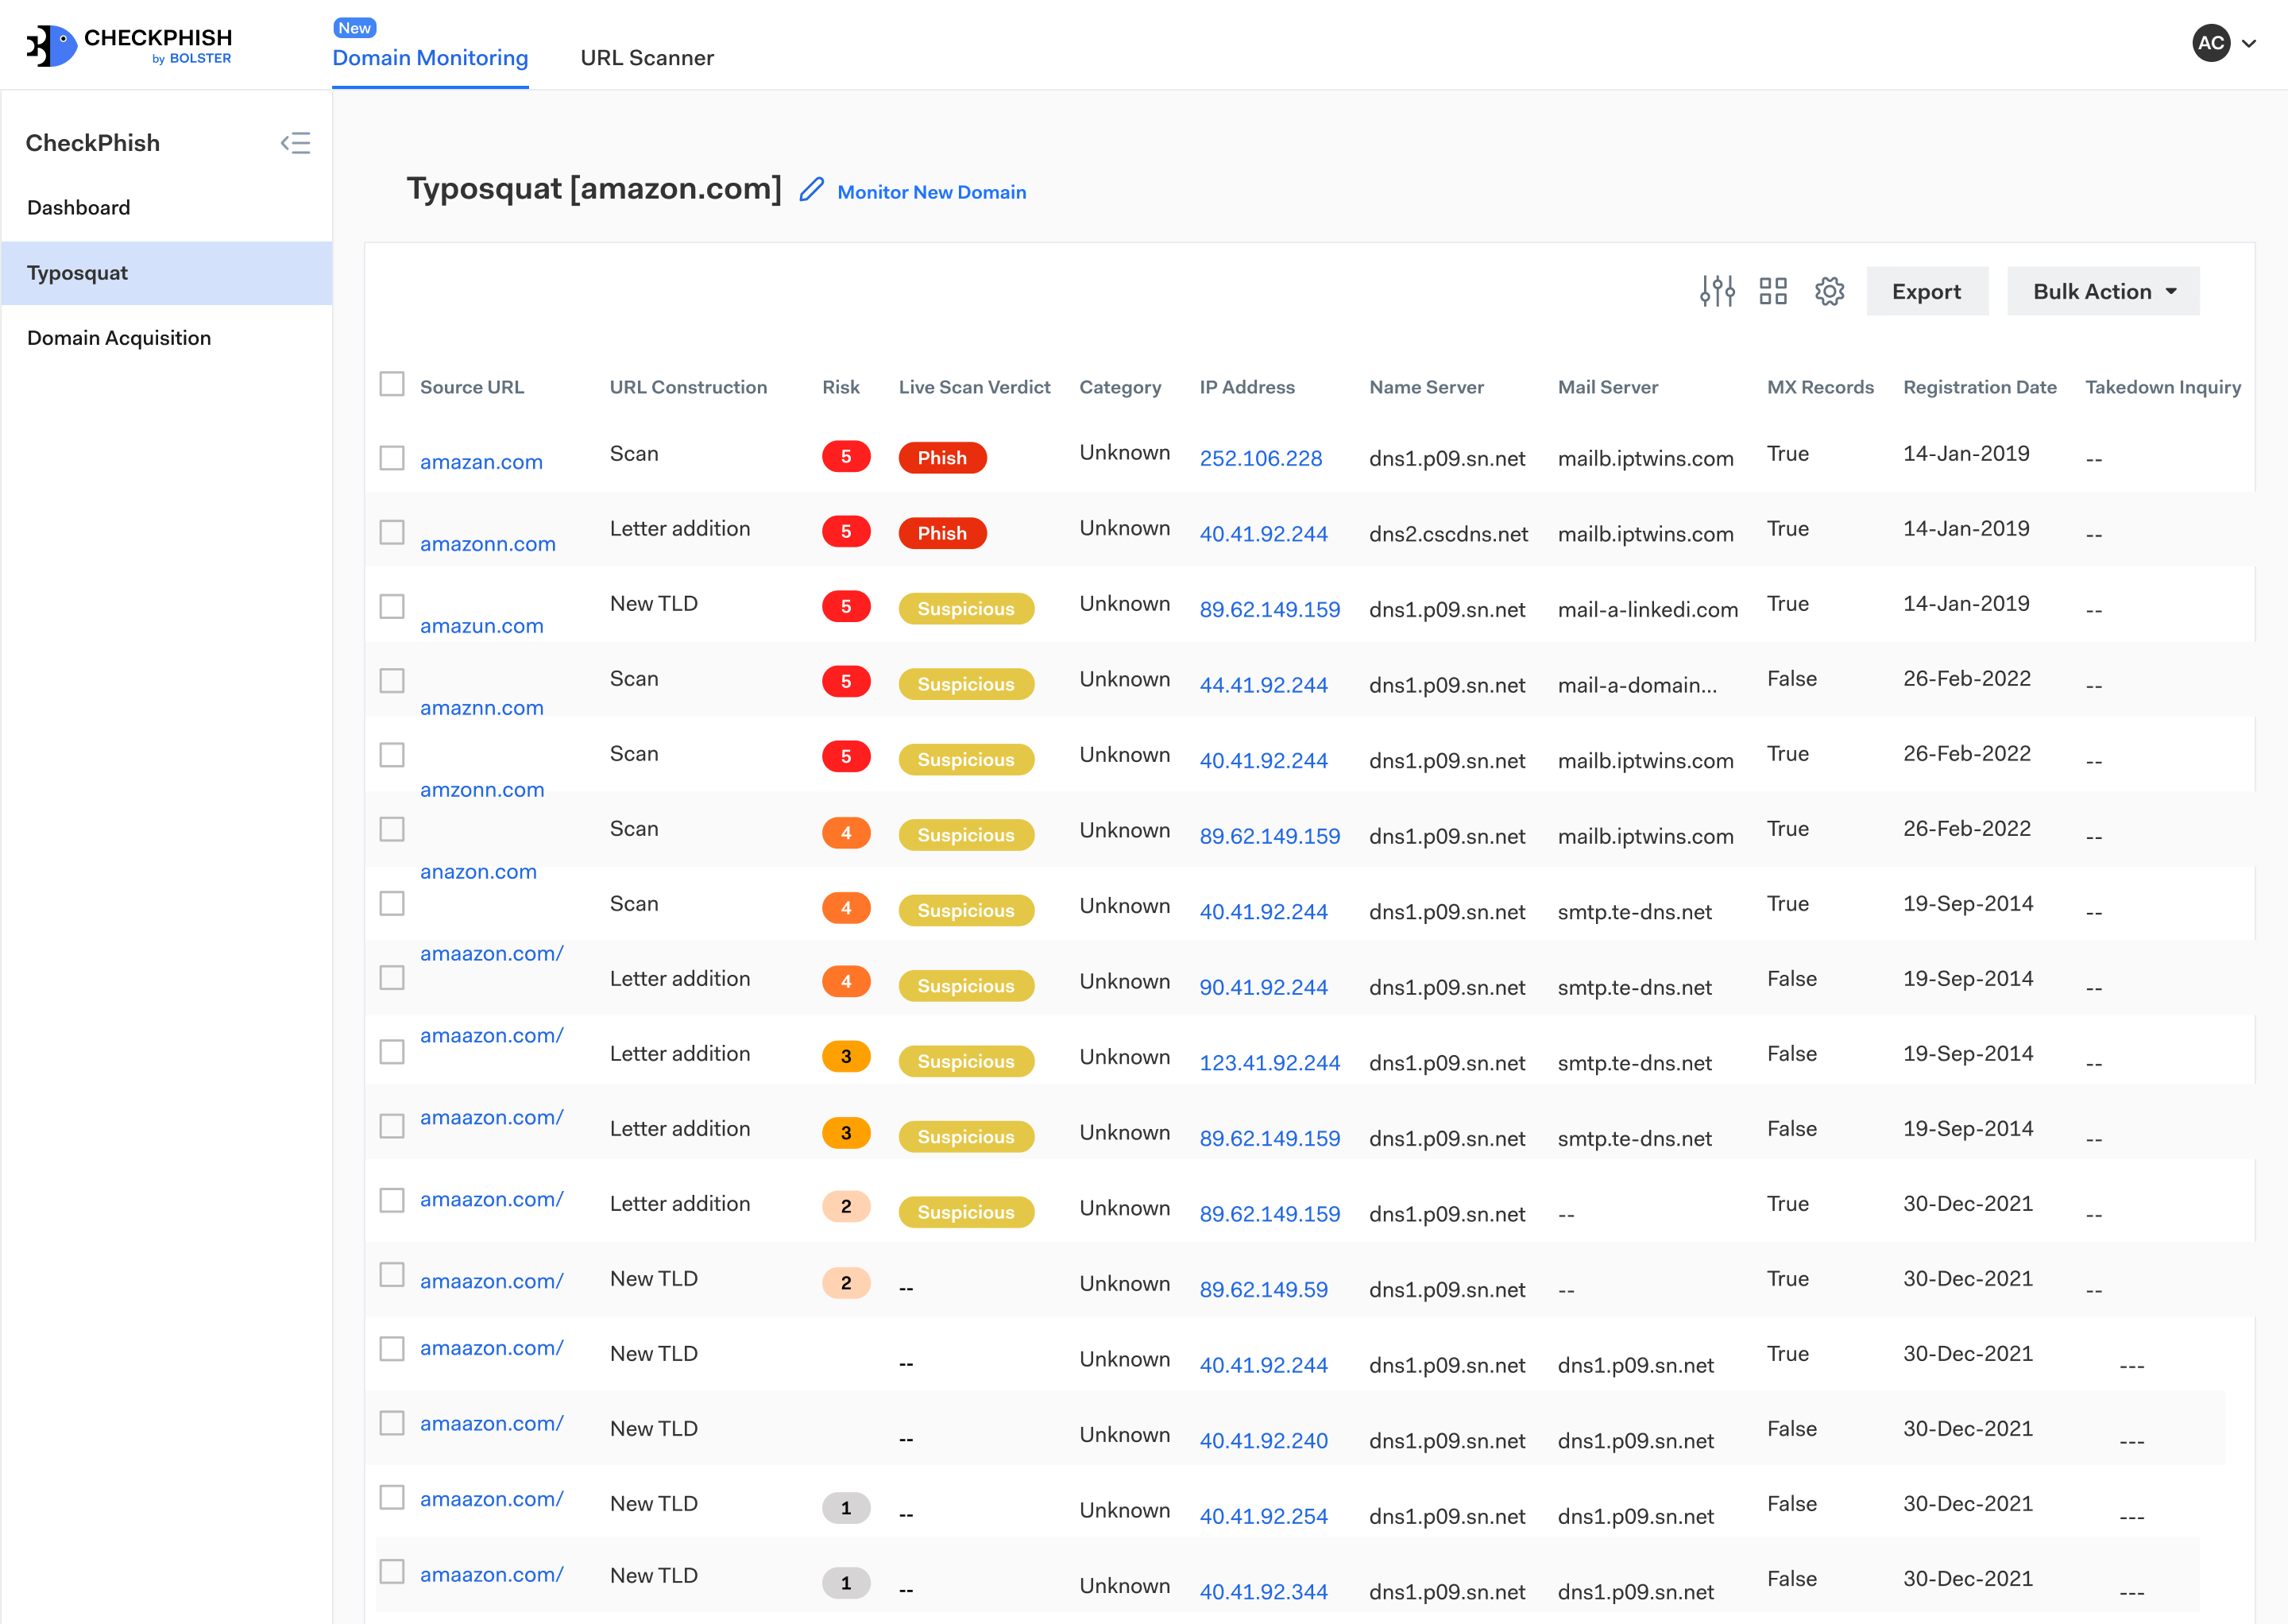Viewport: 2288px width, 1624px height.
Task: Switch to grid view icon
Action: point(1773,291)
